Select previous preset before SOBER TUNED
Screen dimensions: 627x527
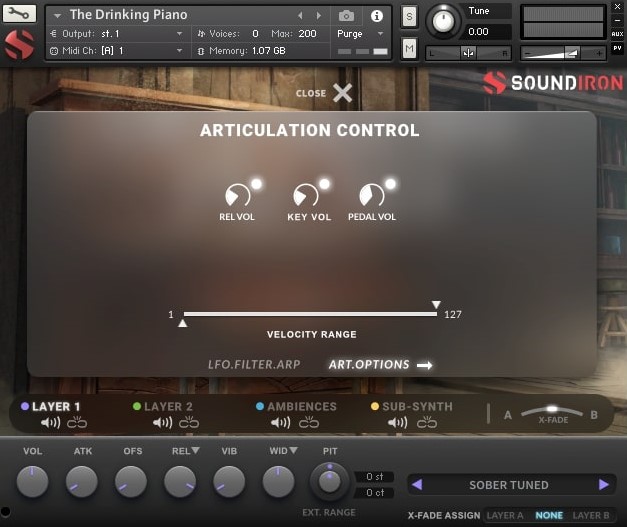pos(417,485)
